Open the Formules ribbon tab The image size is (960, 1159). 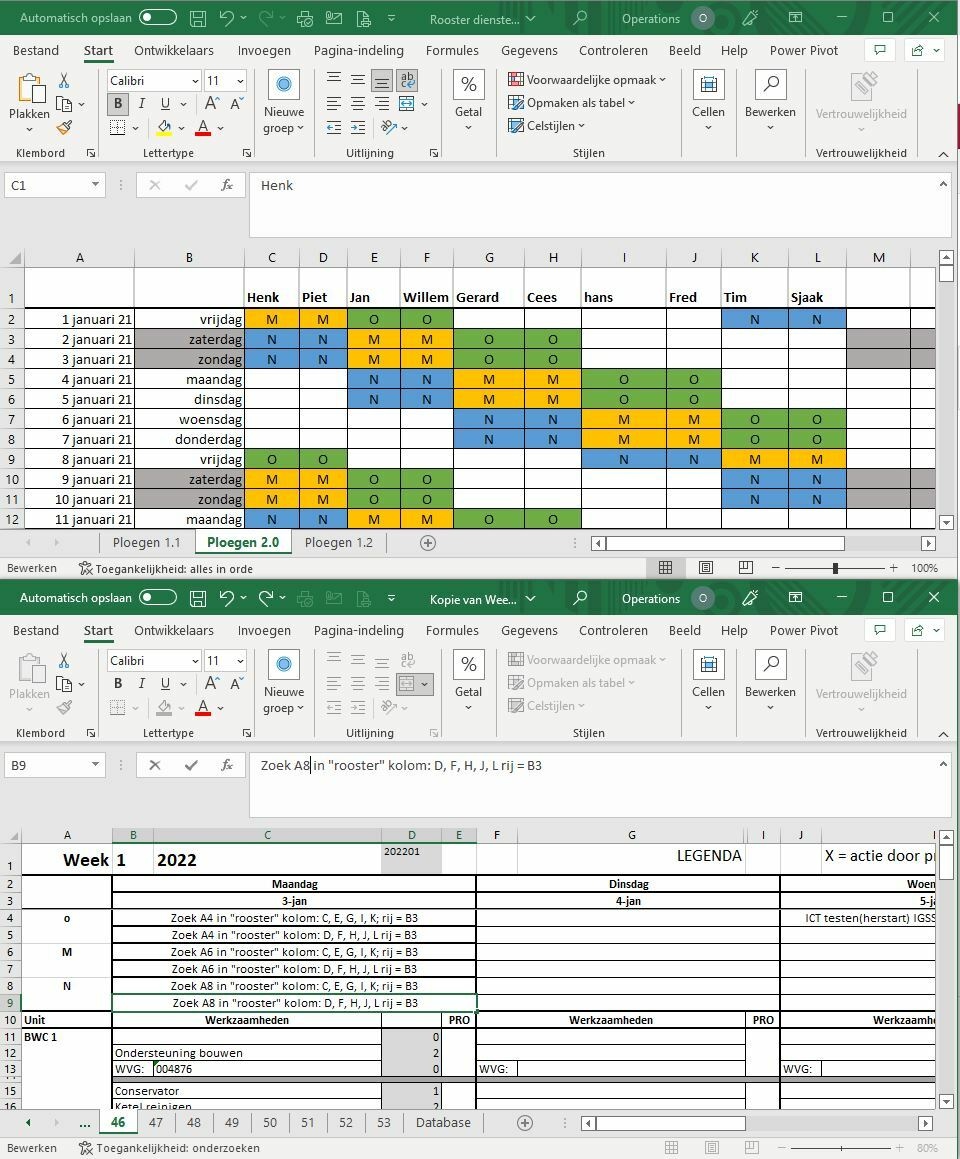coord(452,50)
